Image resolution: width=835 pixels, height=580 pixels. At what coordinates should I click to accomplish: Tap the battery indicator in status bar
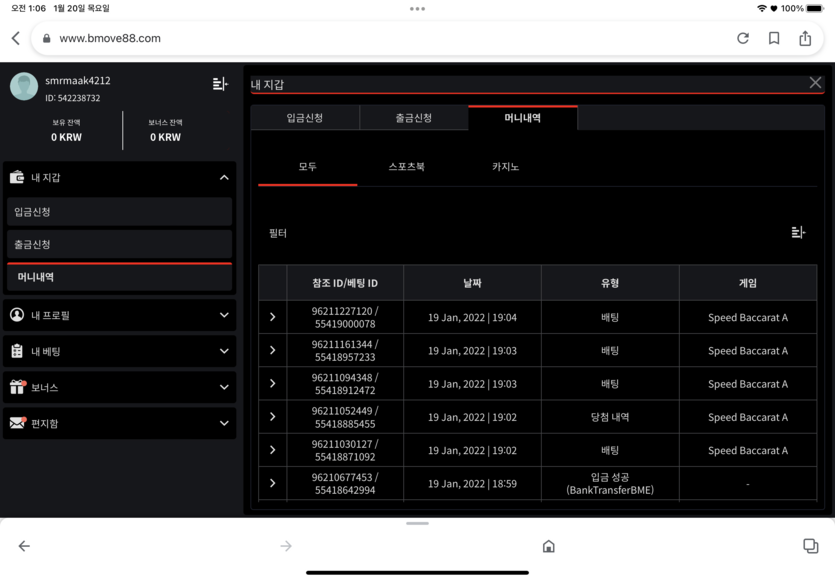pyautogui.click(x=815, y=9)
